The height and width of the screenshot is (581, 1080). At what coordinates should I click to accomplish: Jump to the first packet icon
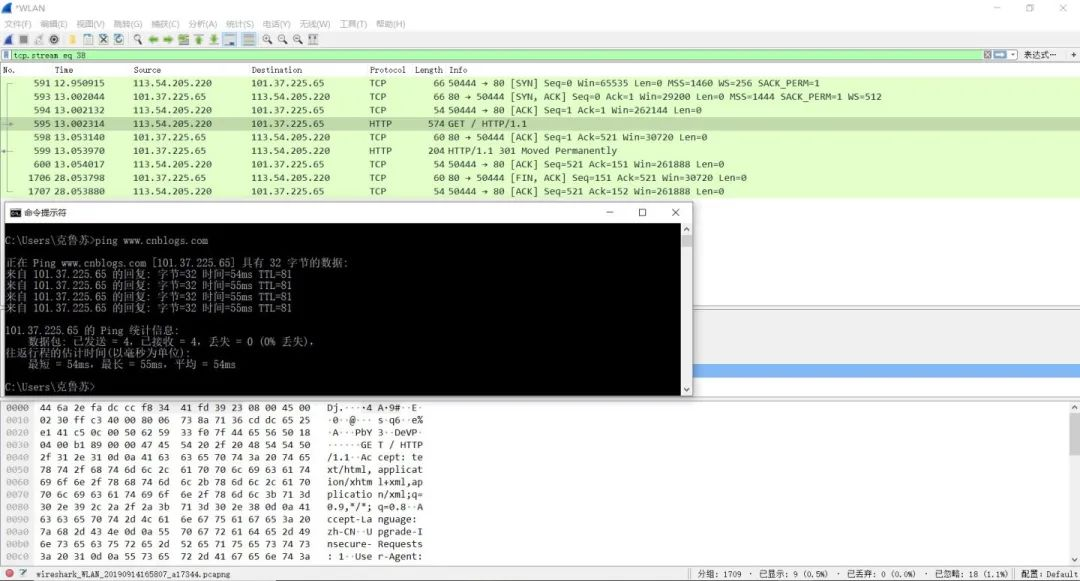tap(198, 39)
